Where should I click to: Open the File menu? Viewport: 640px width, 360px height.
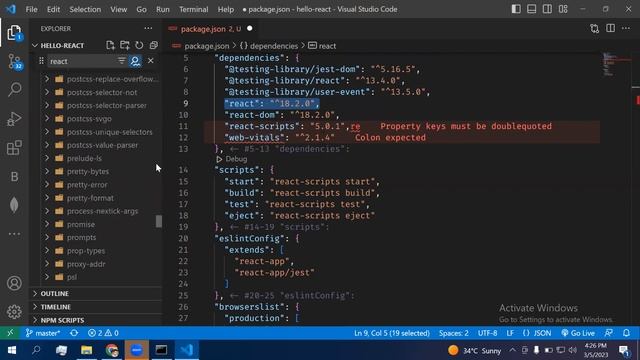coord(31,9)
